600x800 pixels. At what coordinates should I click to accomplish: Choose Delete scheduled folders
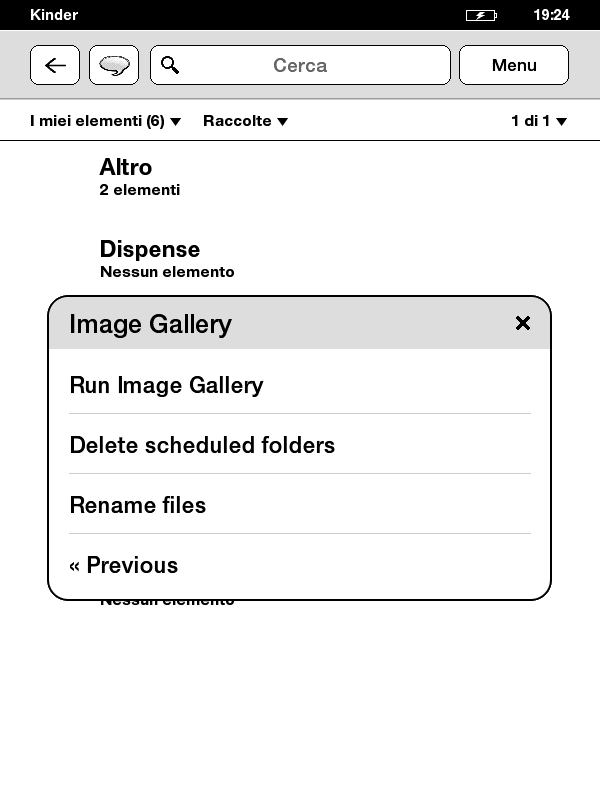202,445
